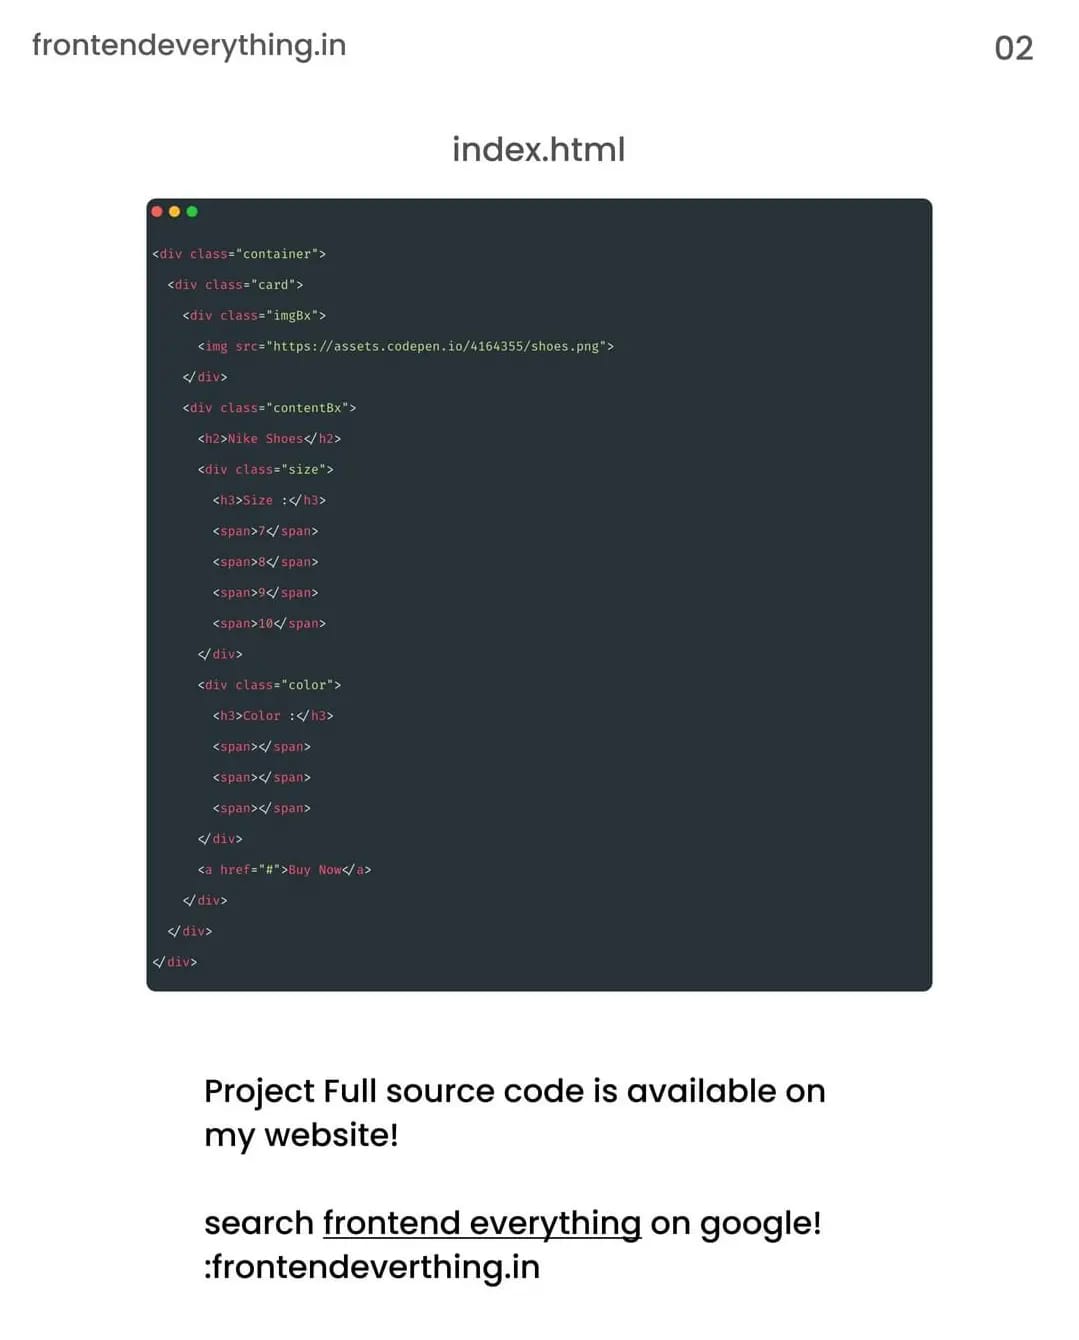Click the underlined frontend everything link
Screen dimensions: 1079x1340
click(482, 1223)
